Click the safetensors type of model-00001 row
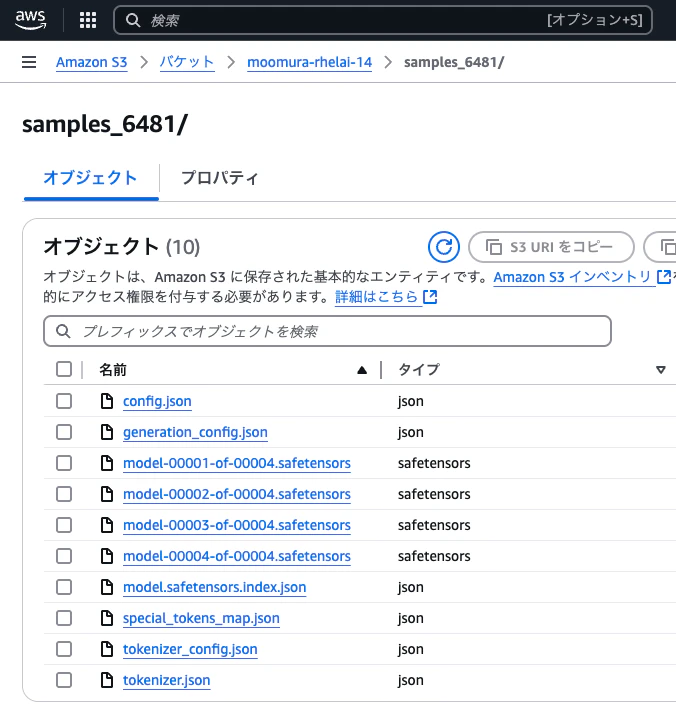 (434, 463)
